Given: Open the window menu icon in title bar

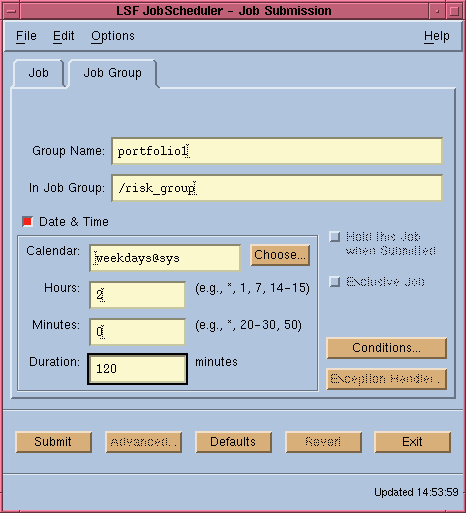Looking at the screenshot, I should [x=11, y=11].
